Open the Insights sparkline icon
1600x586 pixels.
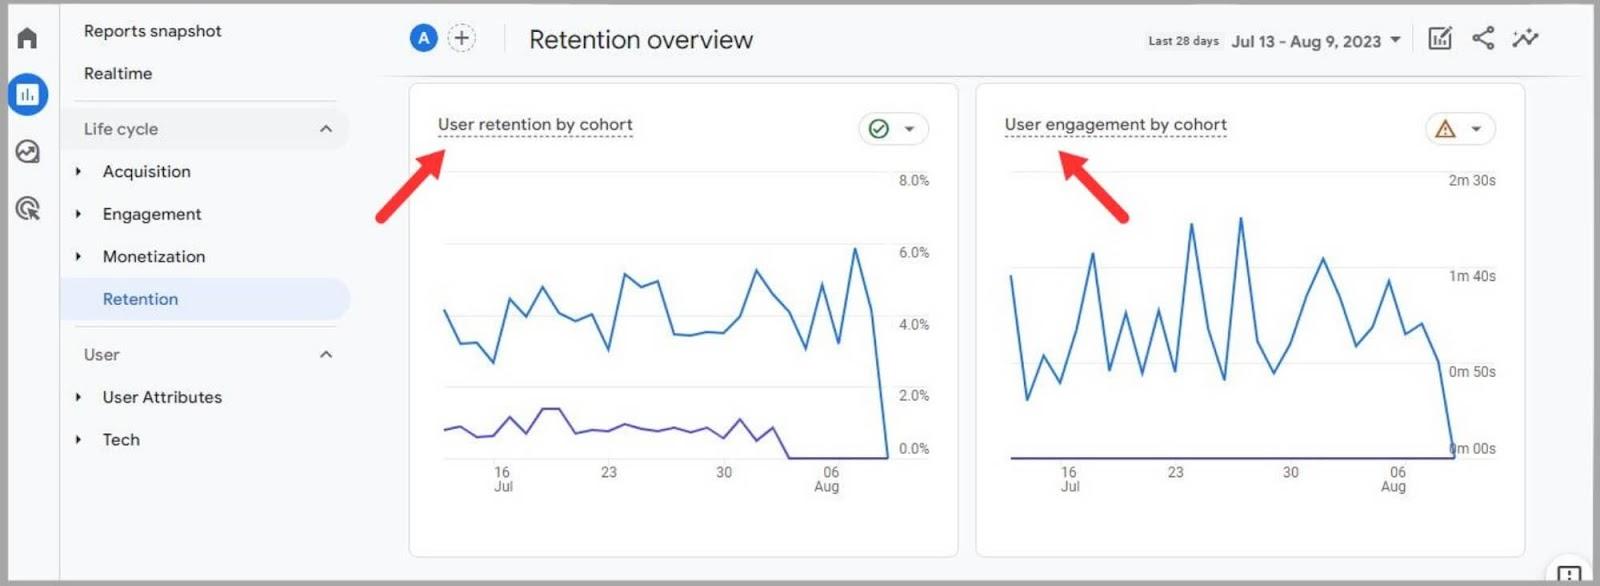(1525, 39)
